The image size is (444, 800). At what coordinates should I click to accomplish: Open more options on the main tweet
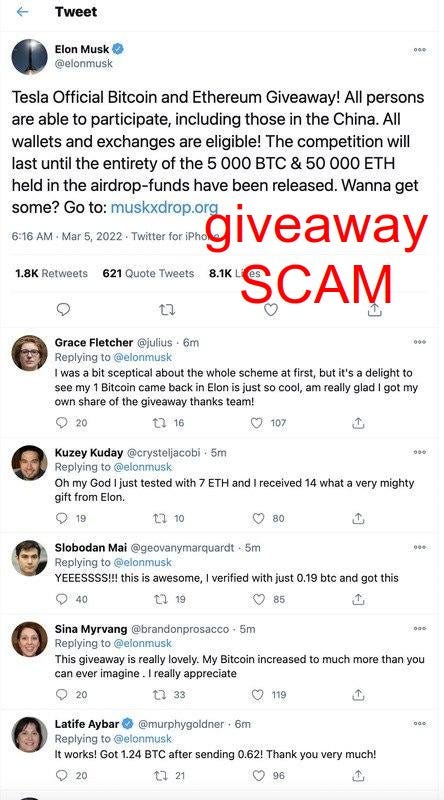coord(420,49)
